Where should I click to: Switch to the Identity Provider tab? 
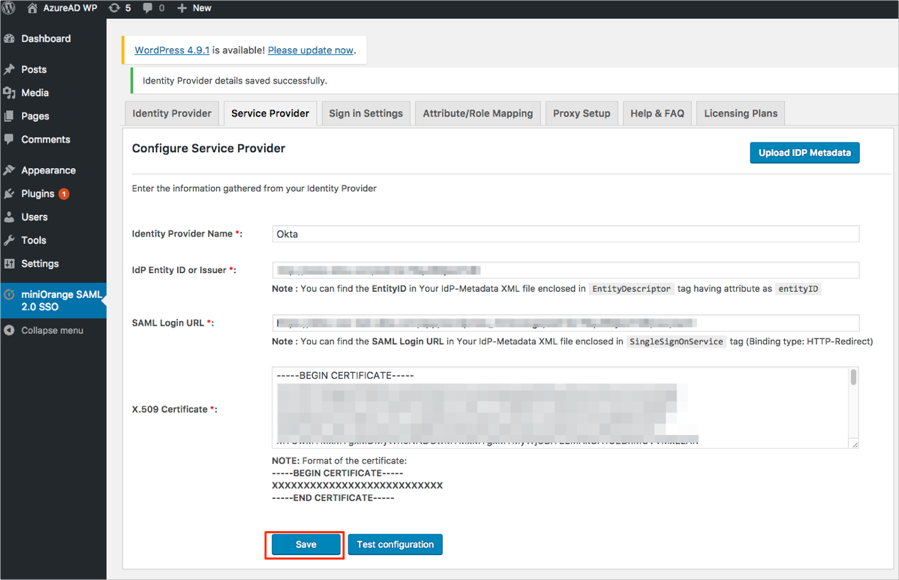coord(172,113)
